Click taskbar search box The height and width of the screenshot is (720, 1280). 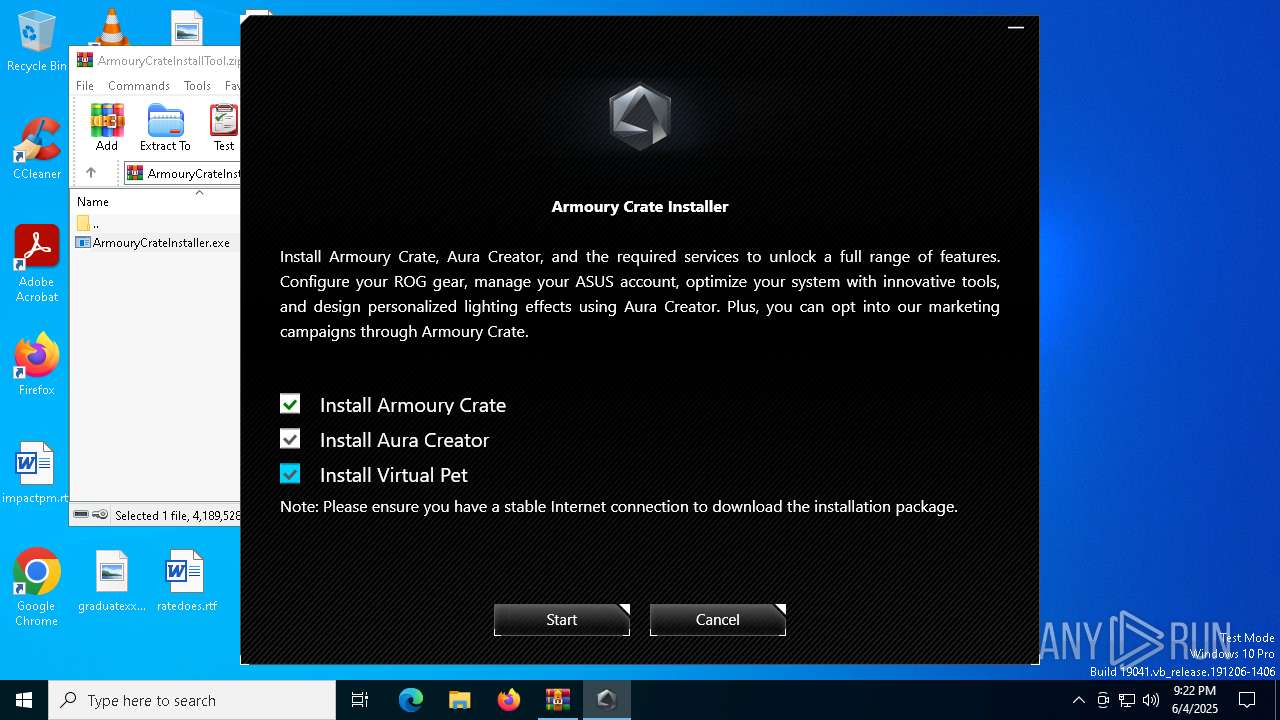point(192,700)
